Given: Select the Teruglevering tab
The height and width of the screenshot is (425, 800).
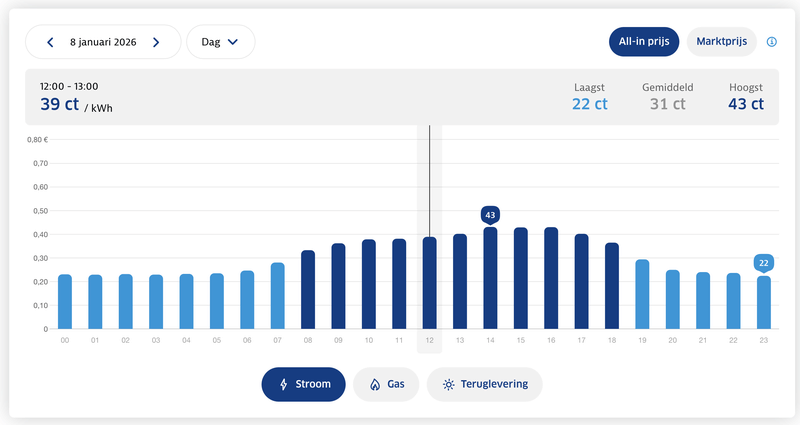Looking at the screenshot, I should pos(485,384).
